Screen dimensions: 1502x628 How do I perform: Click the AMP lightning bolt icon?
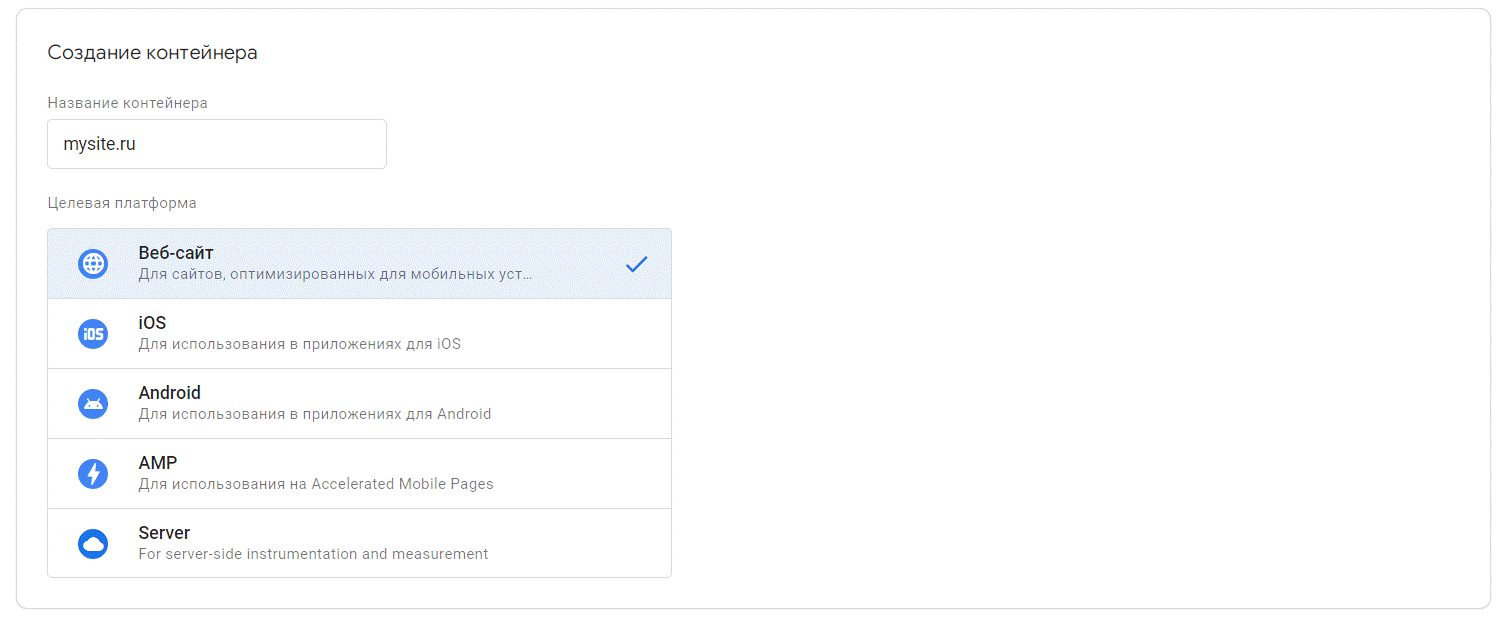[93, 474]
